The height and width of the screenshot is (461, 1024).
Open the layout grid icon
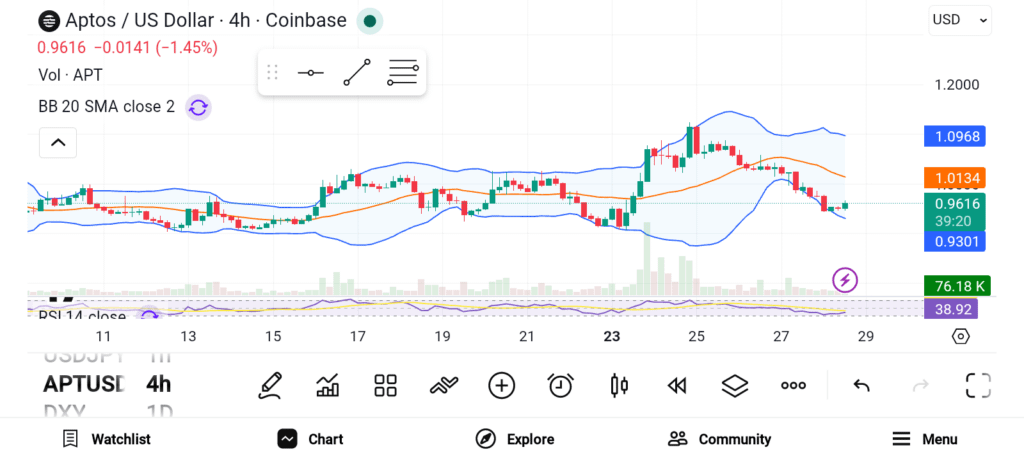(385, 385)
